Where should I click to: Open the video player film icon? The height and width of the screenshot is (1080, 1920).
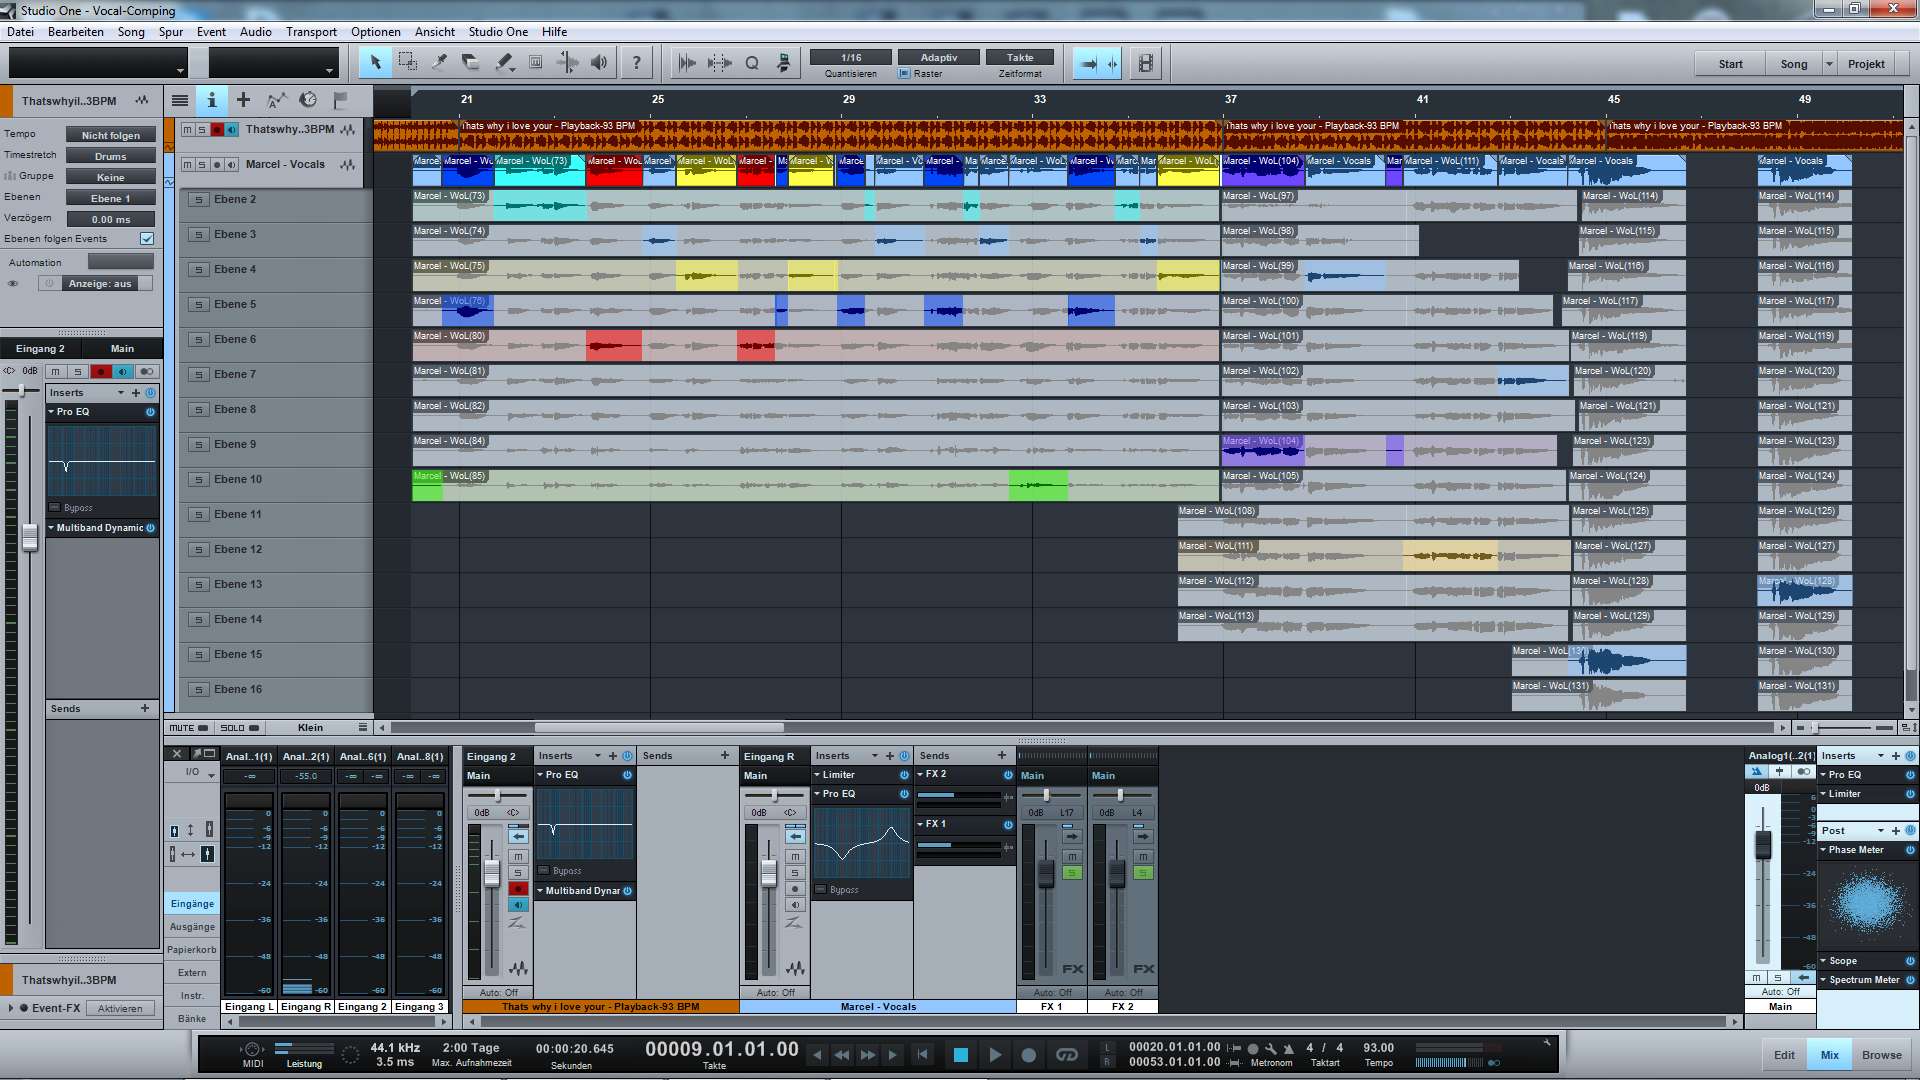click(x=1146, y=63)
